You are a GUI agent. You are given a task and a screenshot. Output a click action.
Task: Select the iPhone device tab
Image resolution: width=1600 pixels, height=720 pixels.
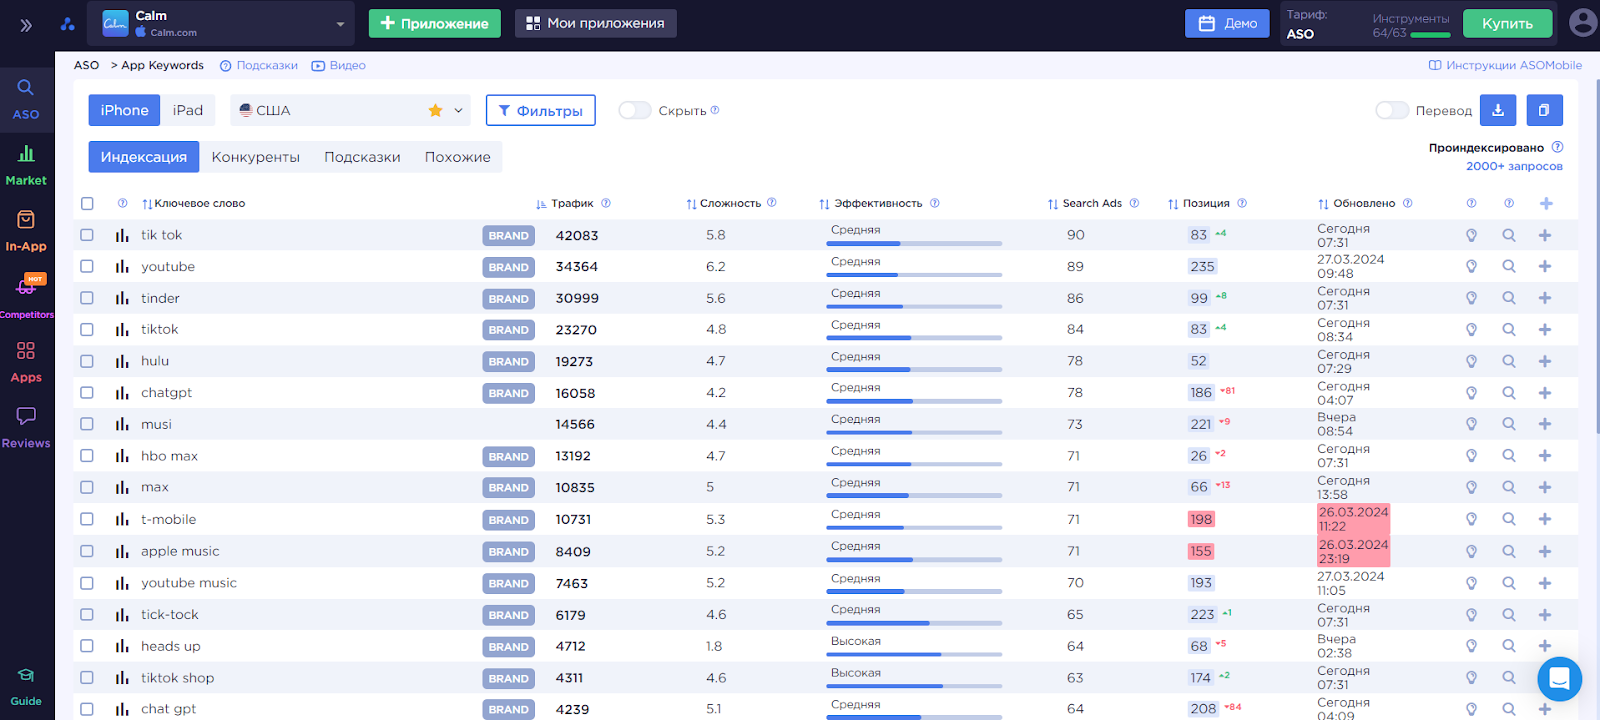pyautogui.click(x=124, y=110)
